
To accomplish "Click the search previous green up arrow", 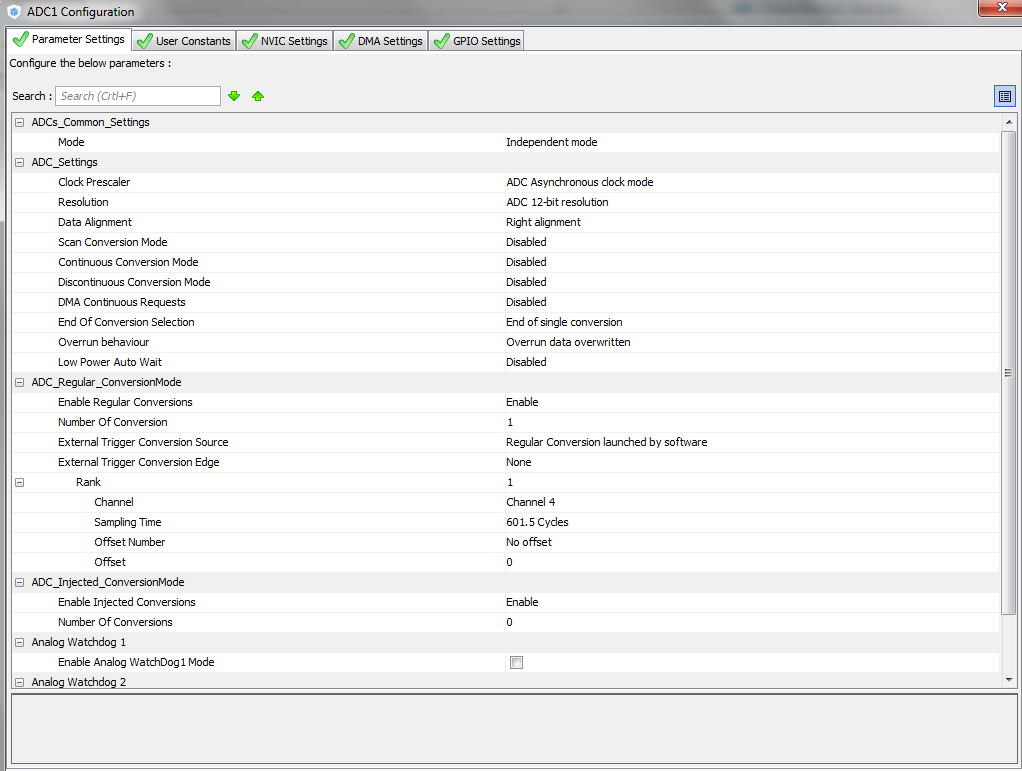I will tap(257, 95).
